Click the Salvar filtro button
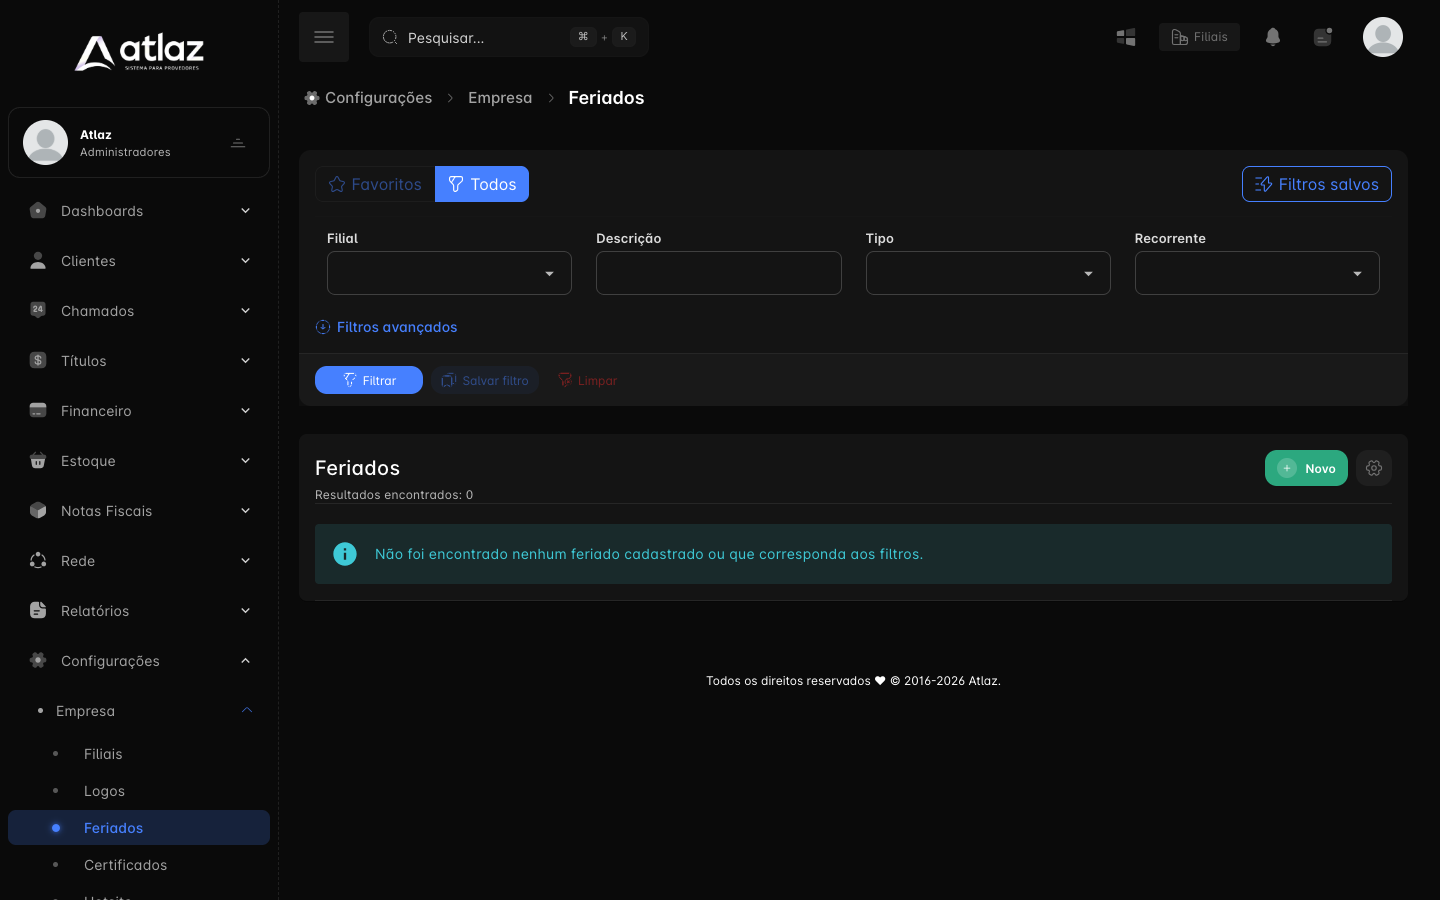The image size is (1440, 900). point(485,380)
